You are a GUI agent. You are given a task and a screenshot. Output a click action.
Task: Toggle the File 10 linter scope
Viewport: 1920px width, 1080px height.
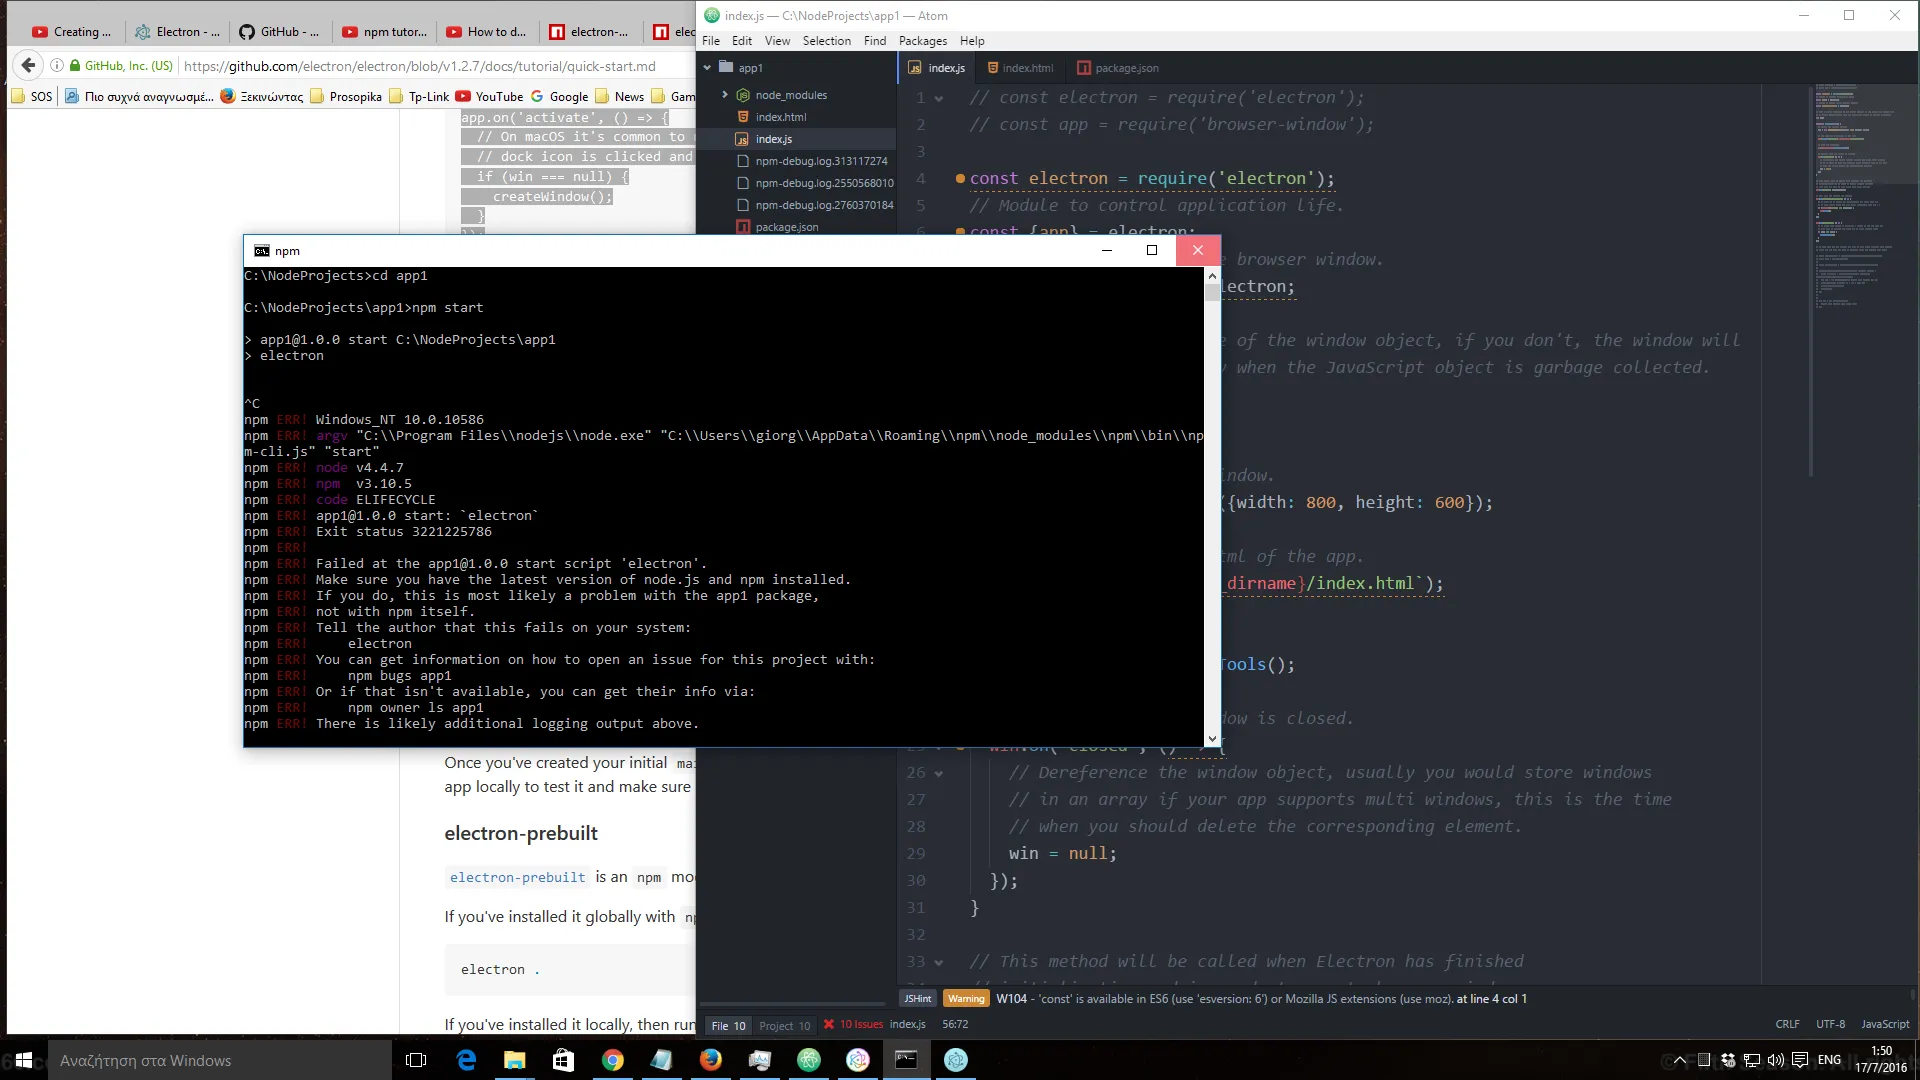coord(728,1025)
